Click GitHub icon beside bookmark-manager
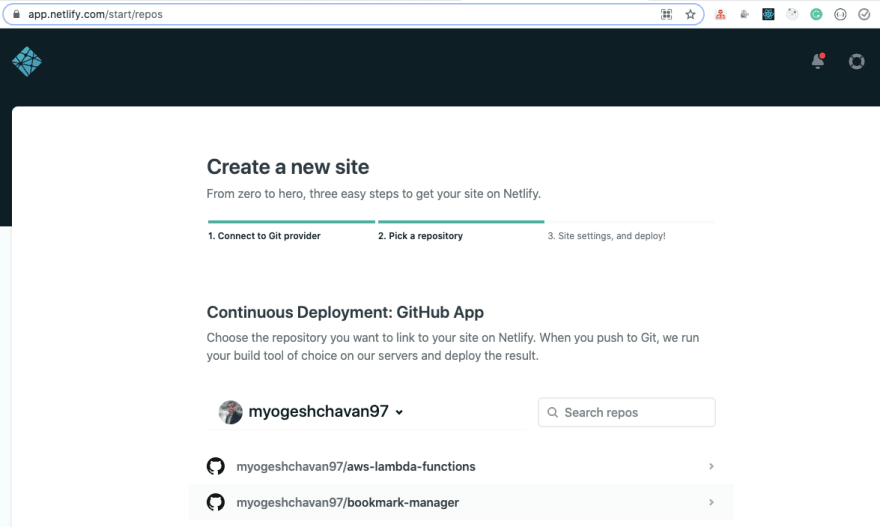 [x=216, y=502]
